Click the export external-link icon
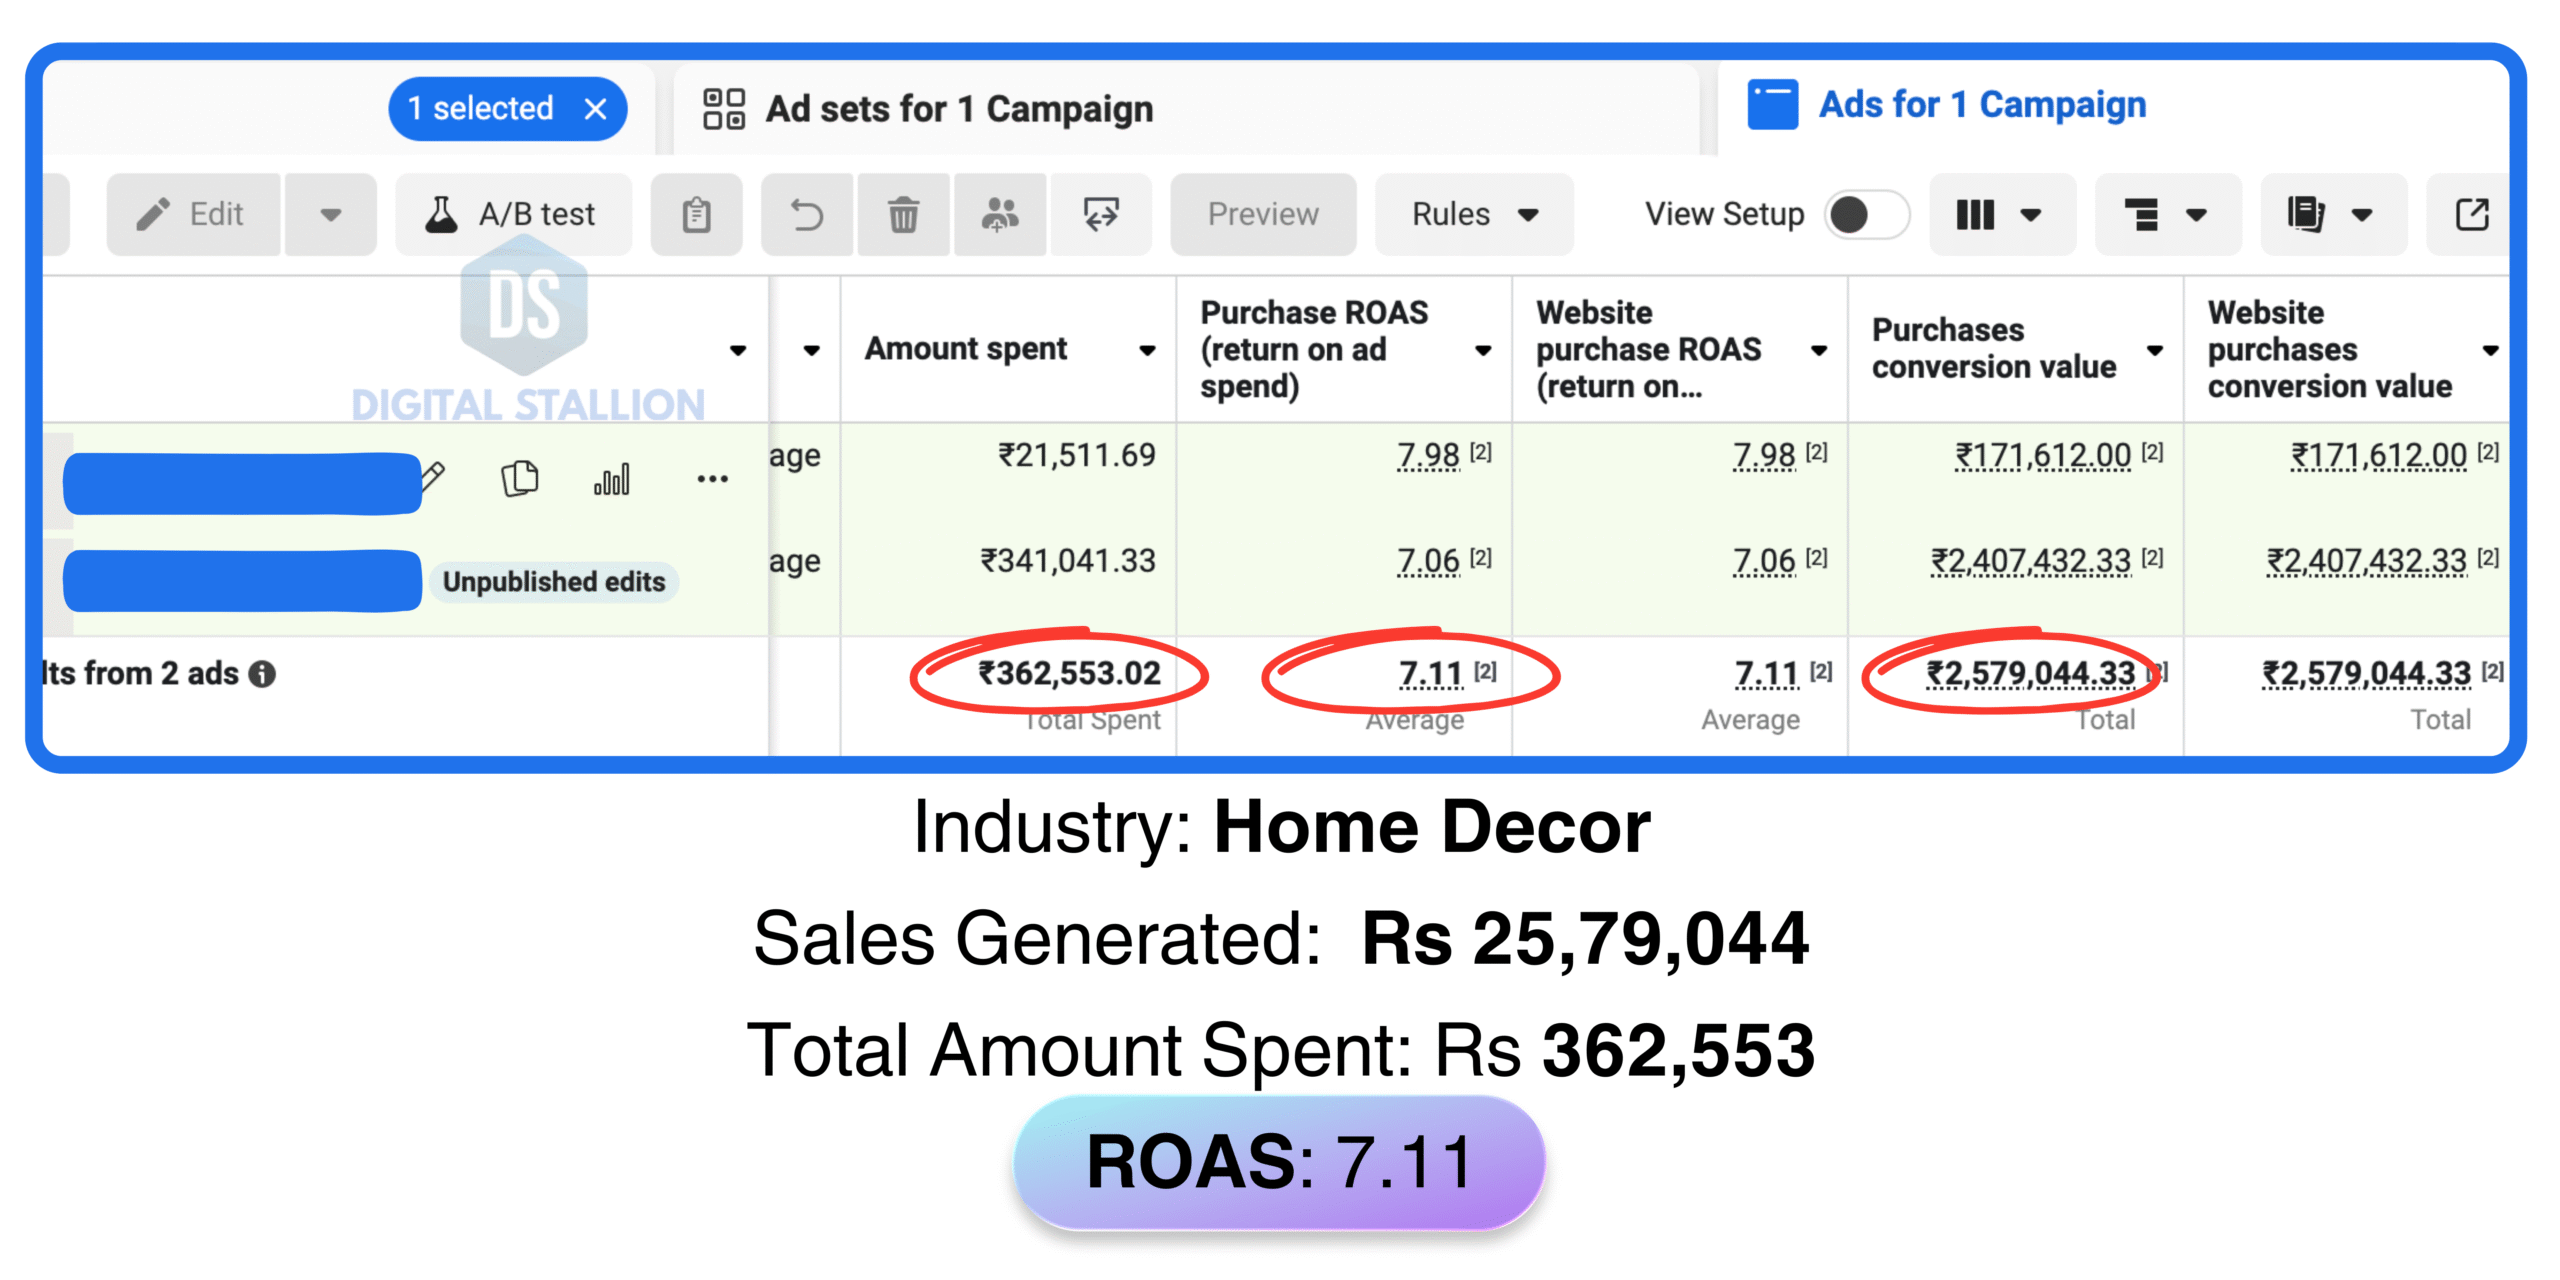 click(2471, 214)
